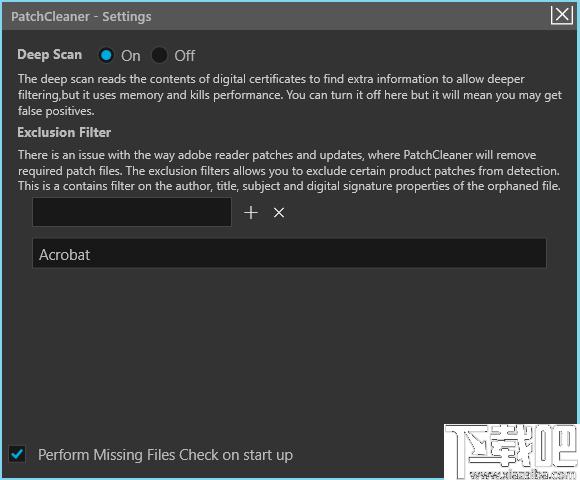Enable Deep Scan with the On radio button

pyautogui.click(x=106, y=55)
